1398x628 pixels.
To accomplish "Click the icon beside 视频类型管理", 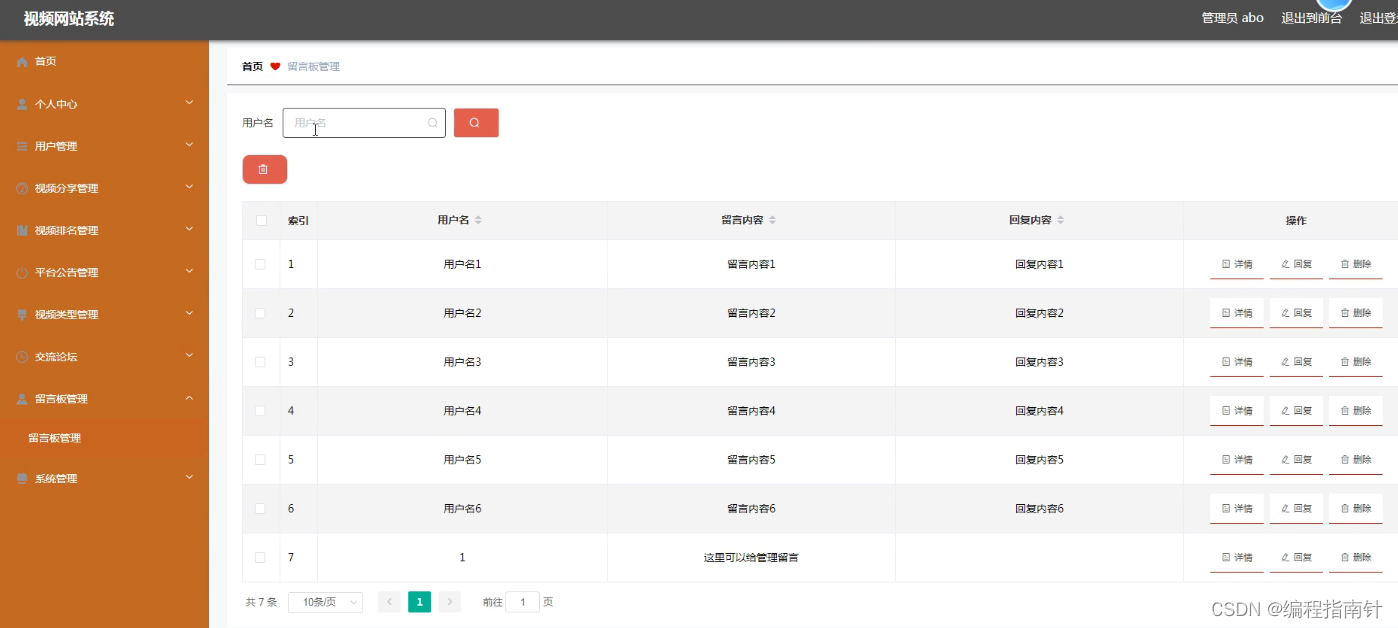I will tap(22, 314).
